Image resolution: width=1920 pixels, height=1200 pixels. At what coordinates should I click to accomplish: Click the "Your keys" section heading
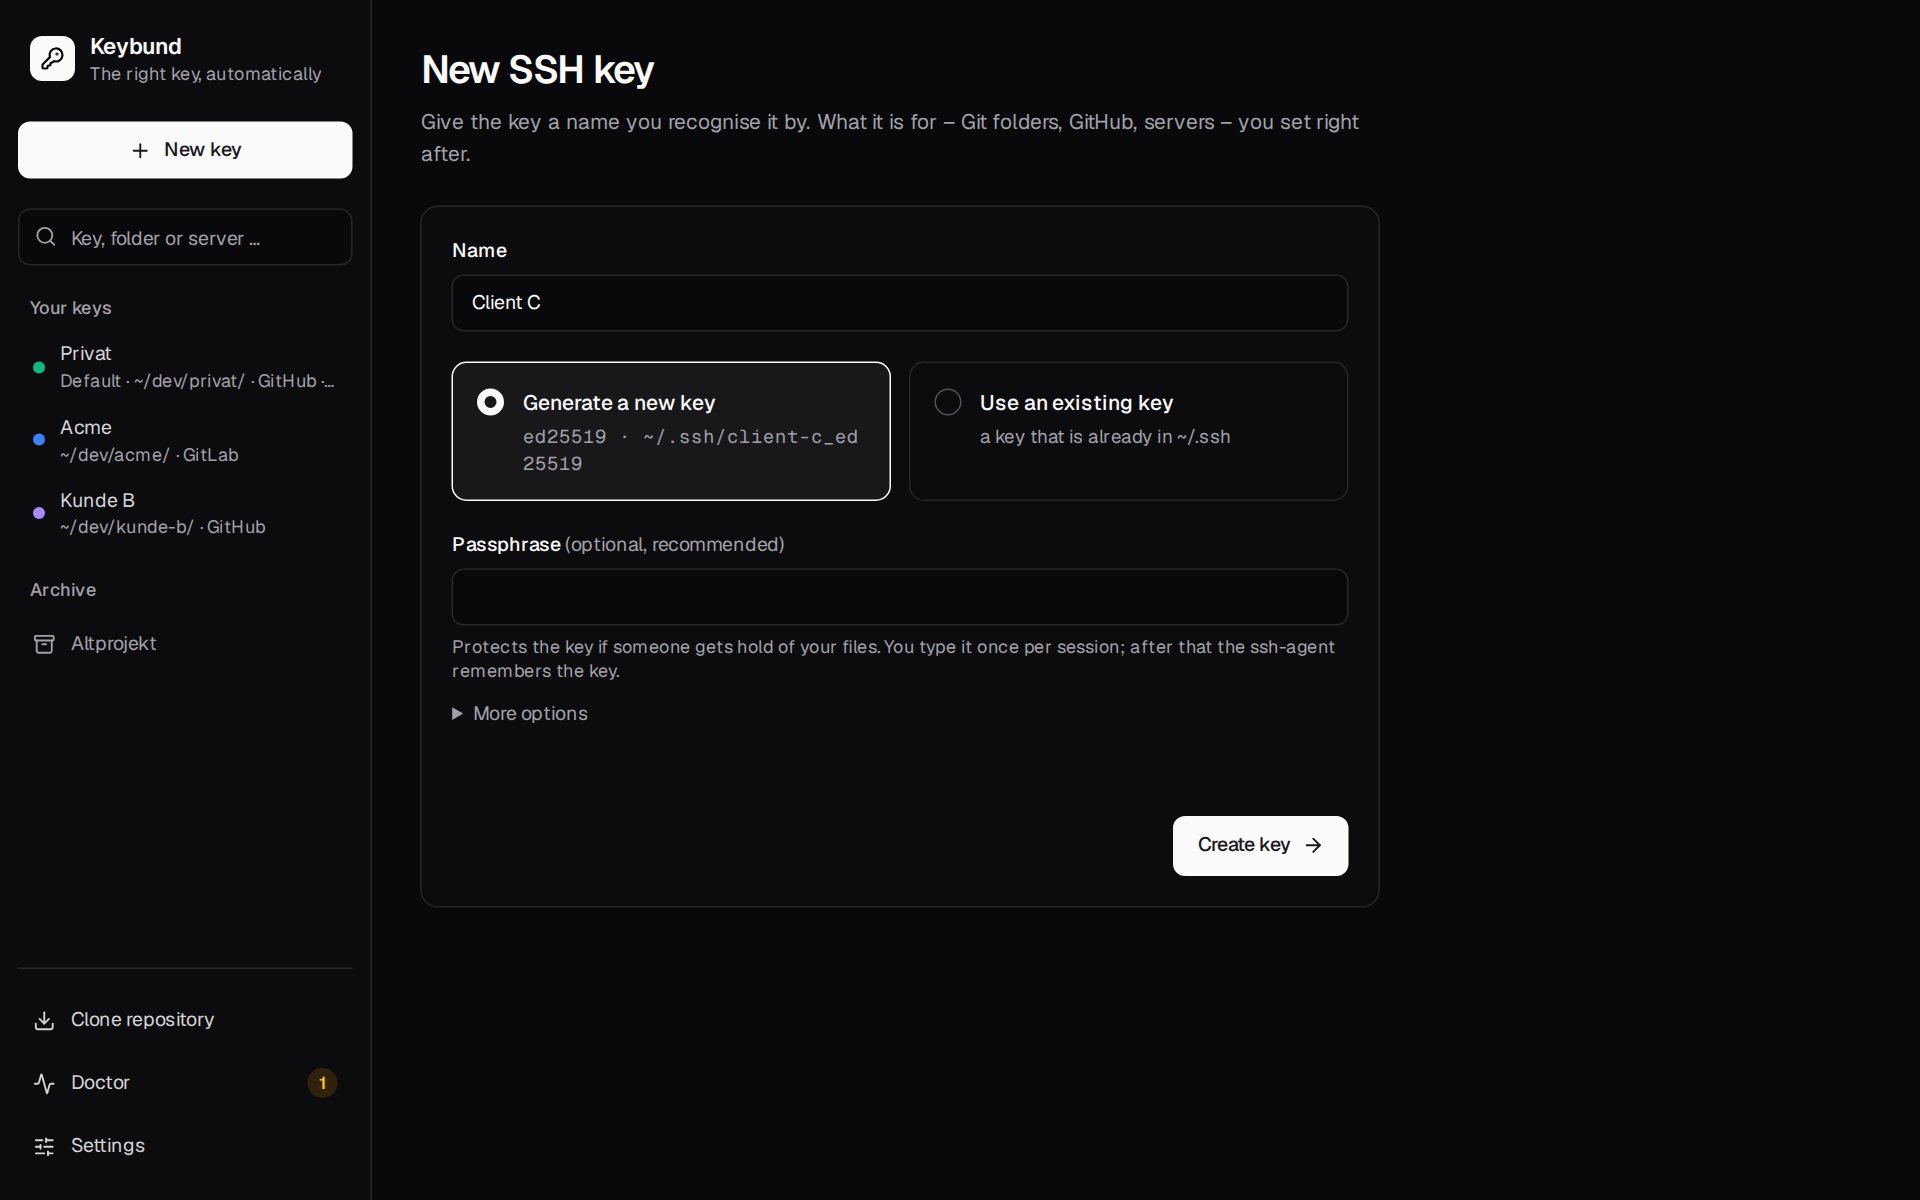(x=71, y=308)
